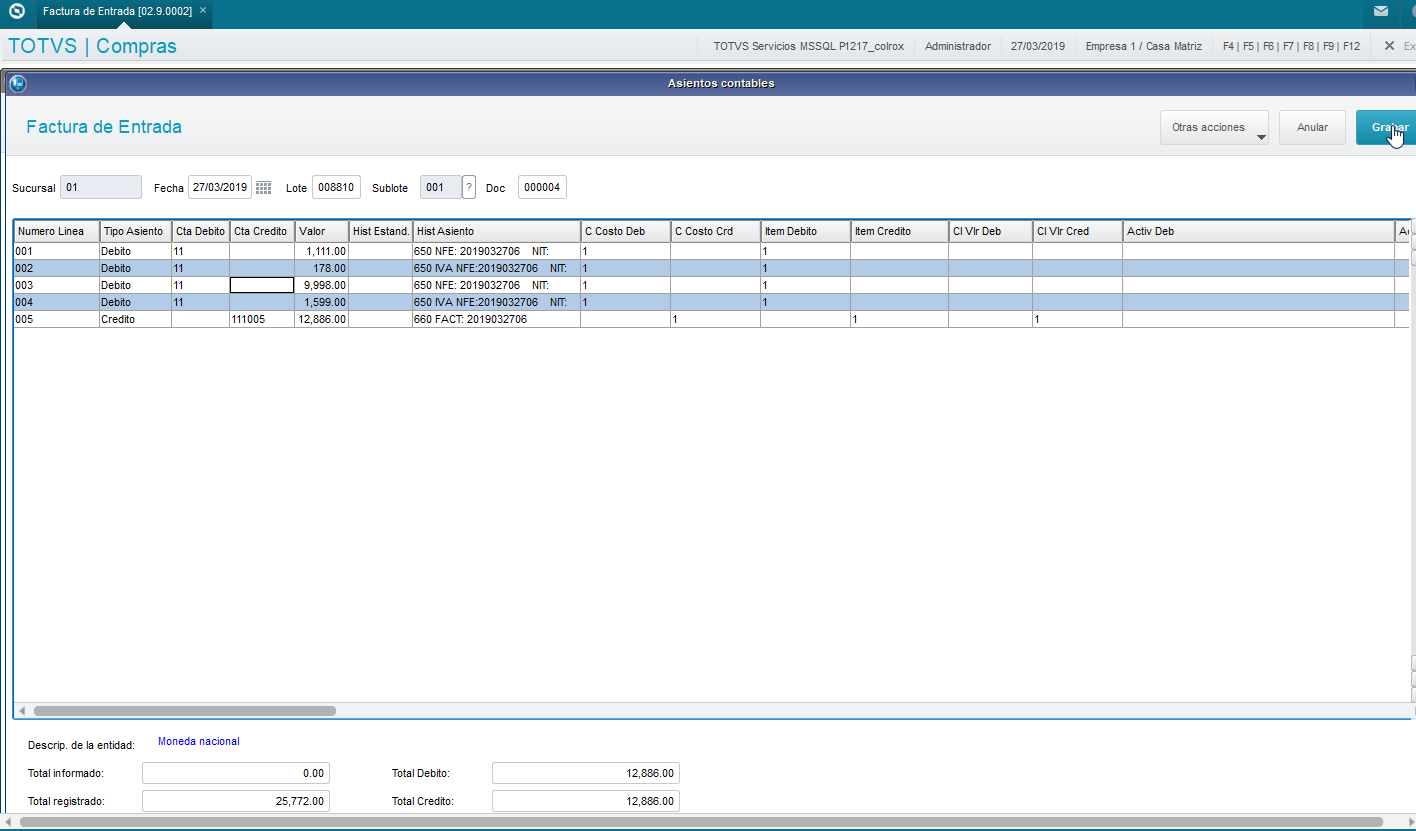The image size is (1416, 831).
Task: Click the active empty Cta Credito cell in line 003
Action: pyautogui.click(x=262, y=285)
